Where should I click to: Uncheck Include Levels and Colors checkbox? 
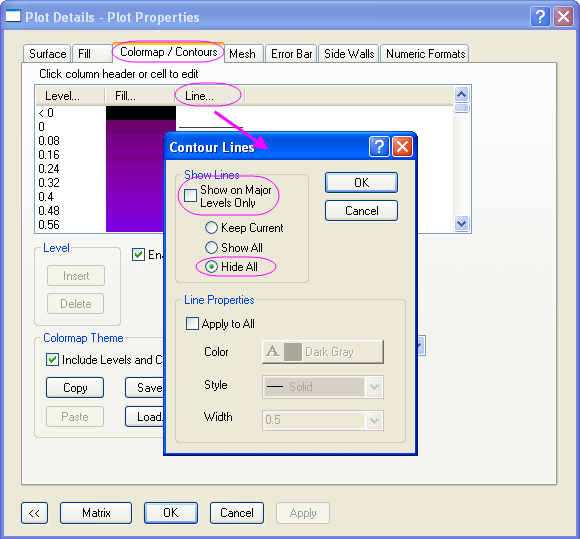tap(52, 359)
